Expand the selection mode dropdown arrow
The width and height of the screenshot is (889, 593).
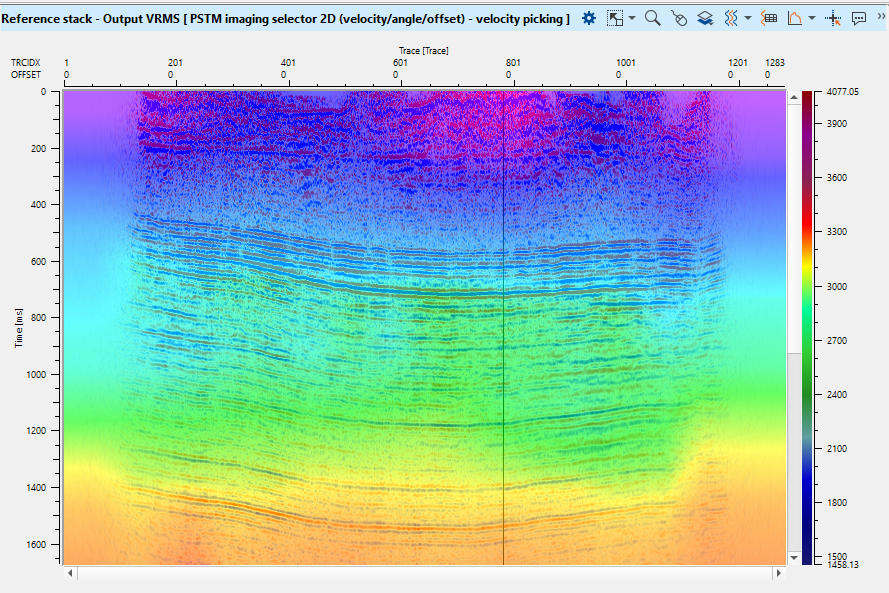[x=633, y=18]
